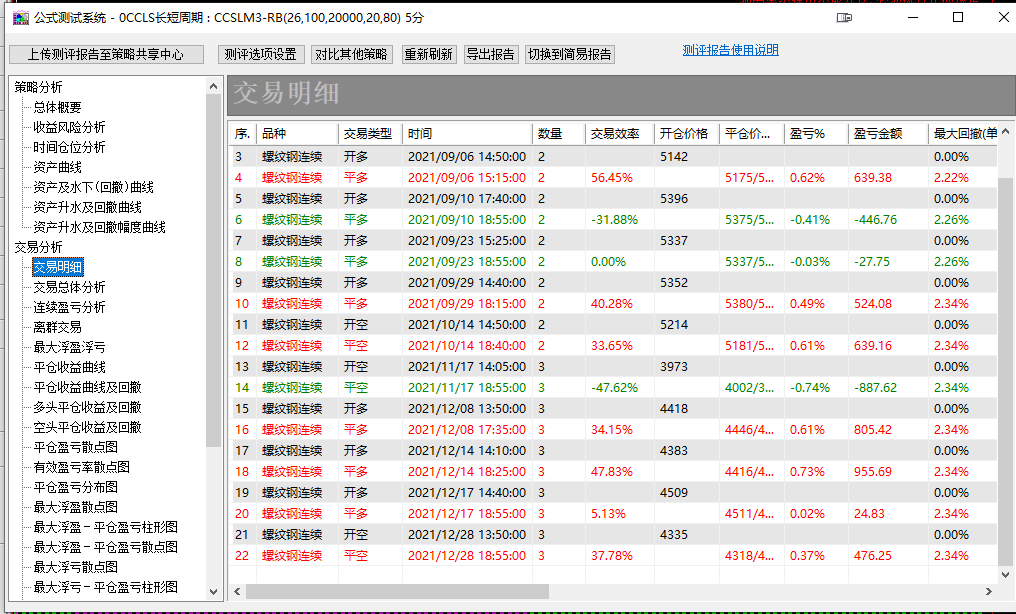Click the table horizontal scrollbar thumb
1016x614 pixels.
(x=398, y=591)
